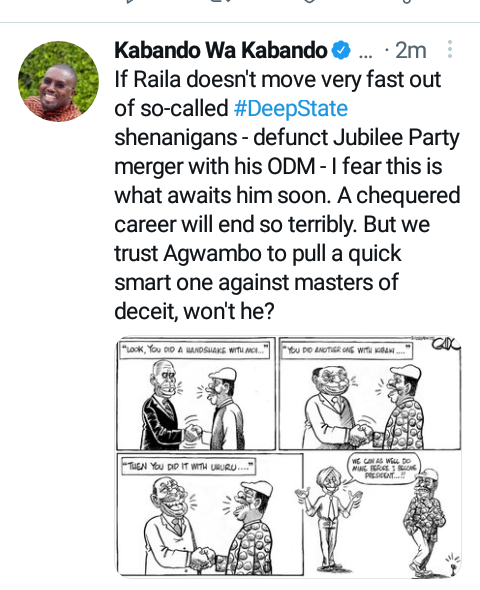Open the cartoon panel of handshake with Kibaki
Image resolution: width=480 pixels, height=590 pixels.
(x=370, y=393)
